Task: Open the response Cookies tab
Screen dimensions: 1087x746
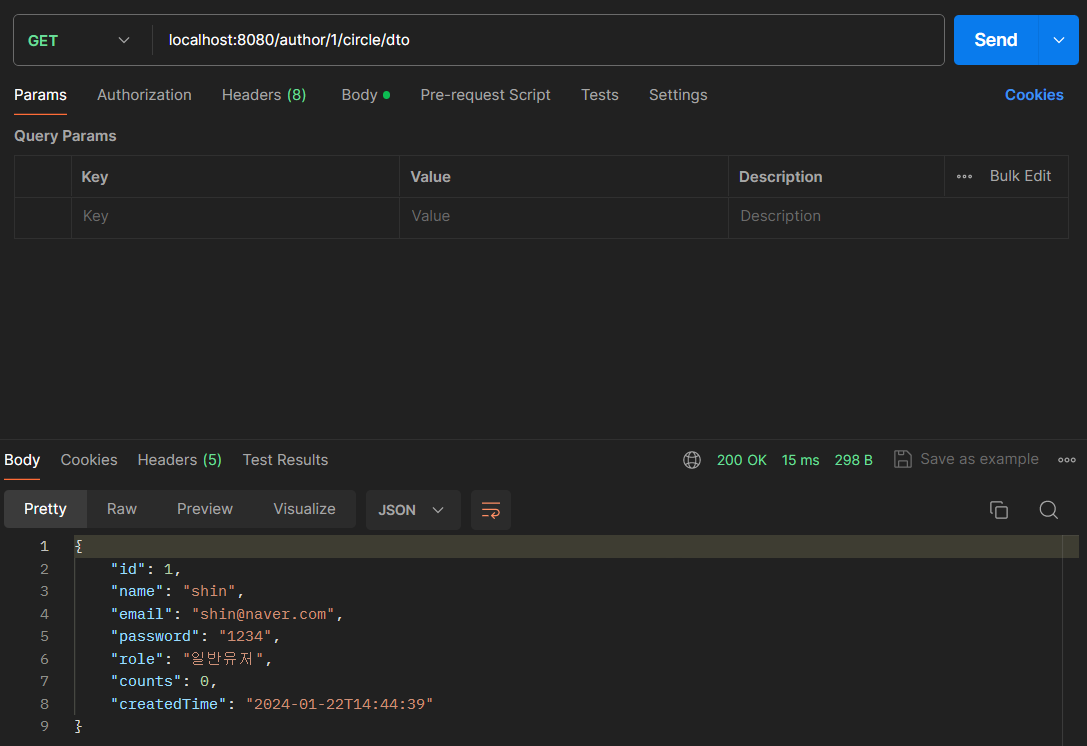Action: pyautogui.click(x=89, y=460)
